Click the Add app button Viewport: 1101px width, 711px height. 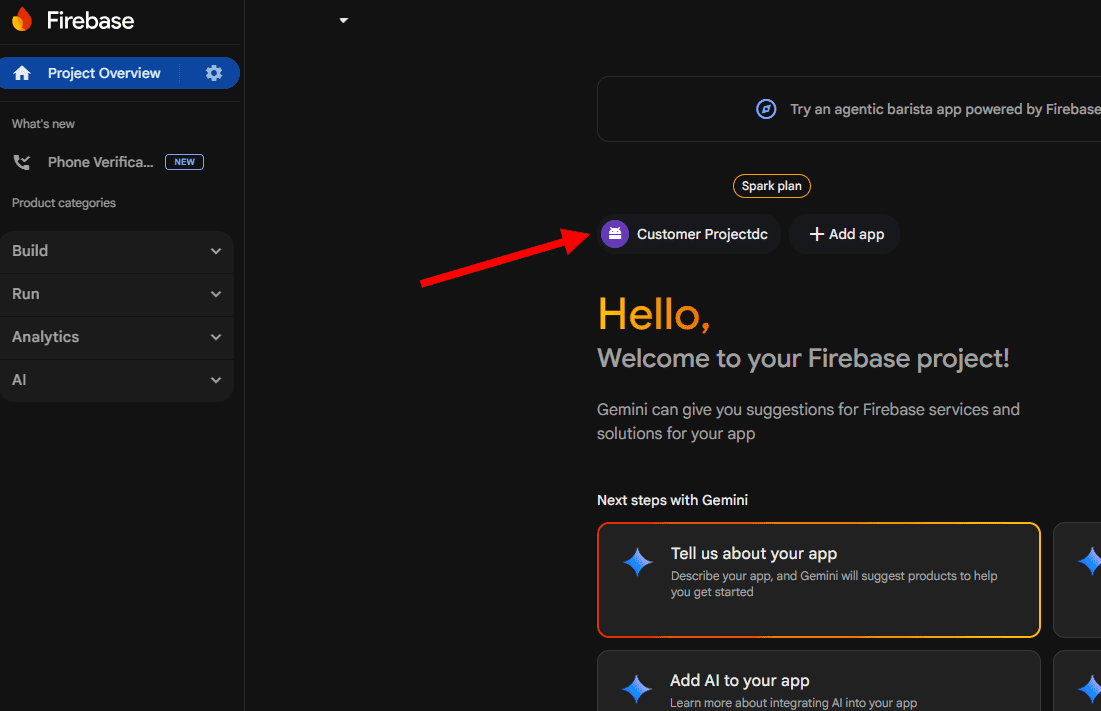click(845, 234)
